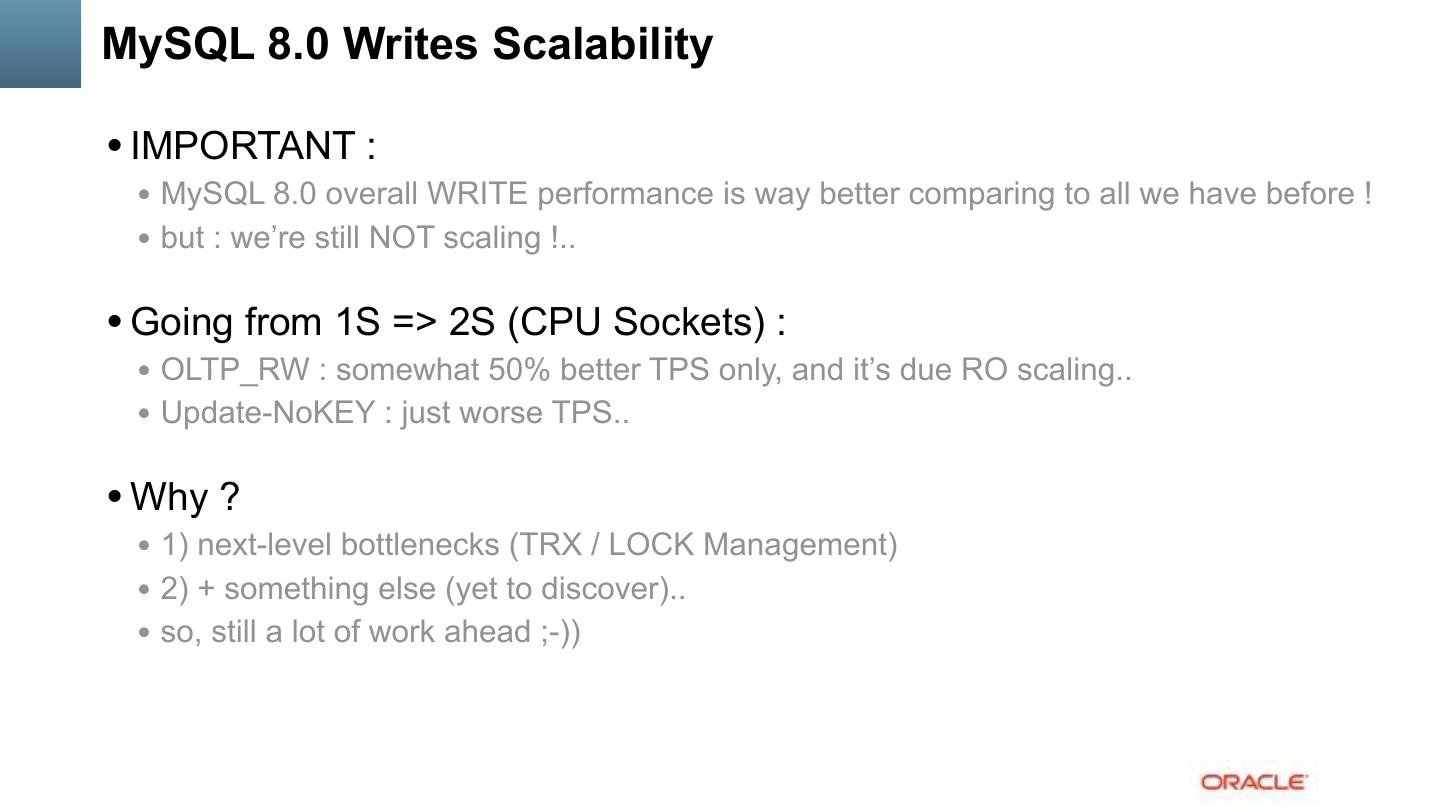Click the 'Update-NoKEY : just worse TPS' line
Image resolution: width=1440 pixels, height=810 pixels.
pos(395,412)
